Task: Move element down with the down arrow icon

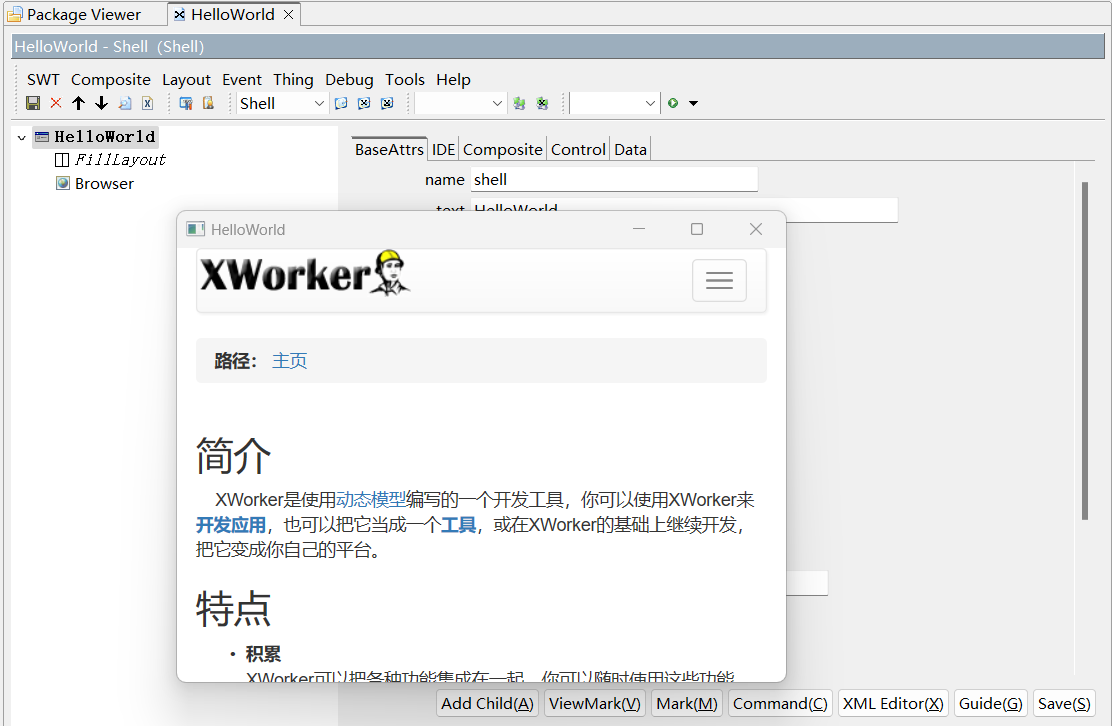Action: point(100,103)
